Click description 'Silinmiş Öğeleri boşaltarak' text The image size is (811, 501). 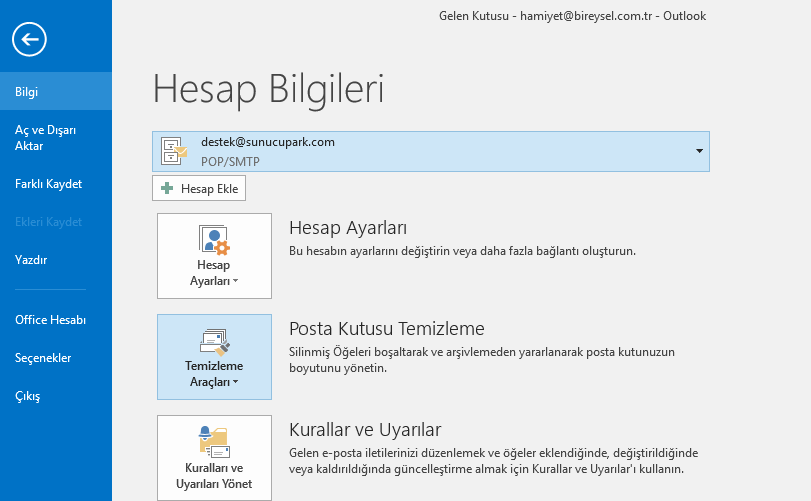click(482, 360)
